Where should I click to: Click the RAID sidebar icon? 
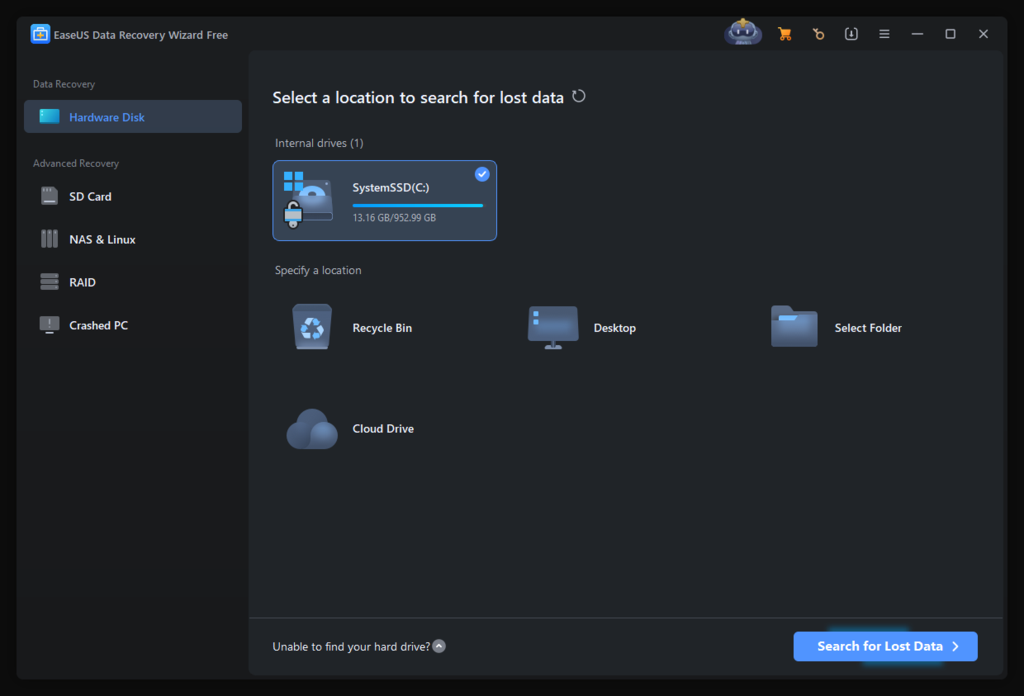[x=49, y=282]
